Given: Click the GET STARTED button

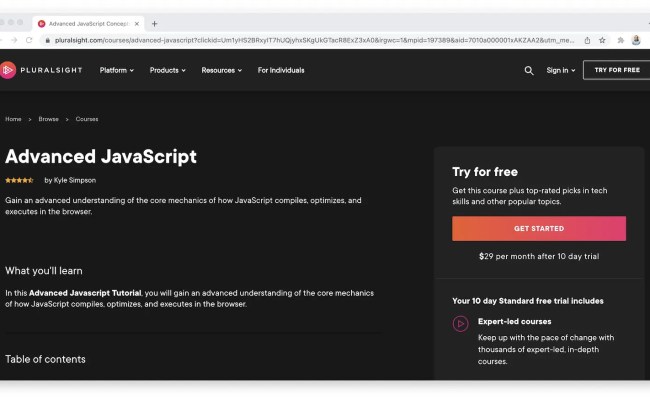Looking at the screenshot, I should coord(539,228).
